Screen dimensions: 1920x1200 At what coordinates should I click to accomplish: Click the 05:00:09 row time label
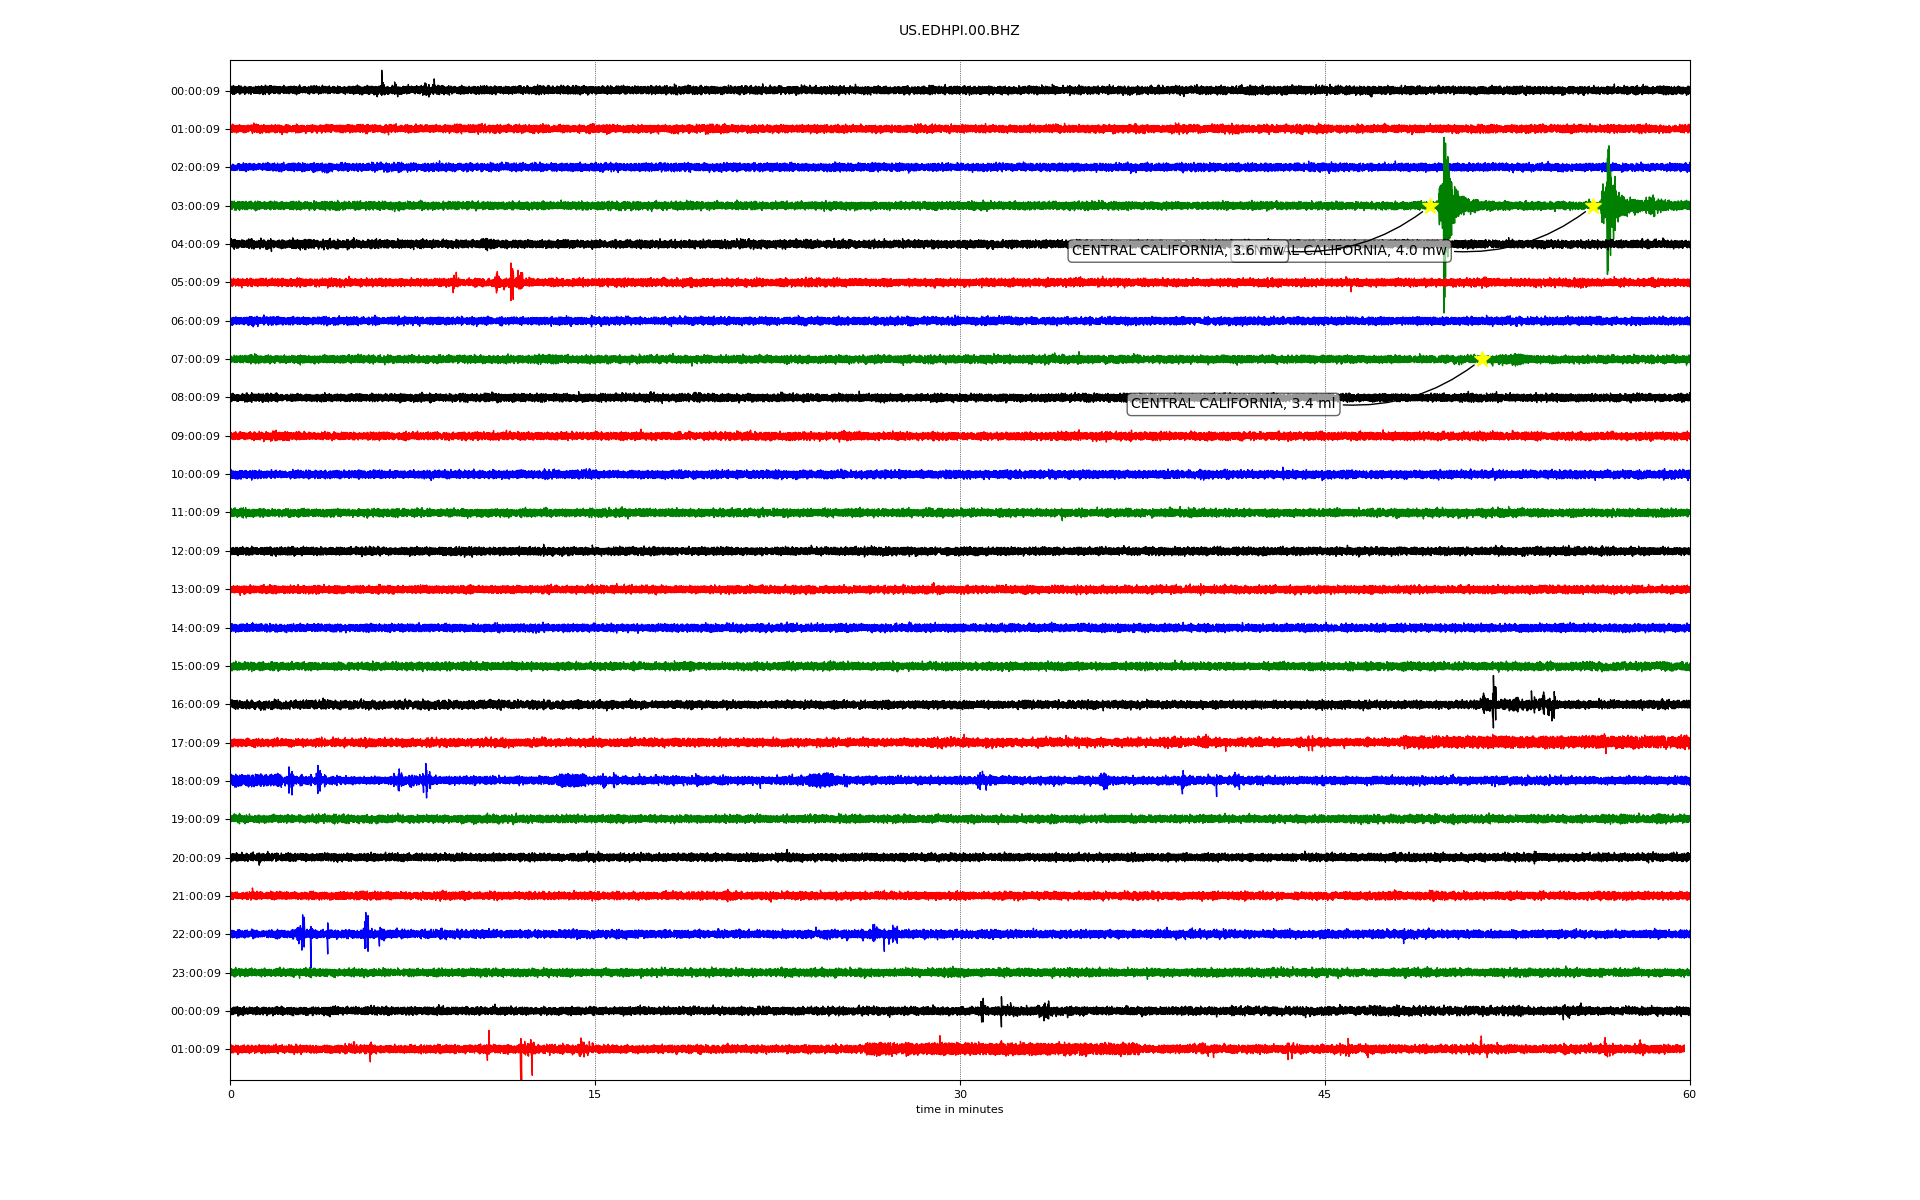195,283
